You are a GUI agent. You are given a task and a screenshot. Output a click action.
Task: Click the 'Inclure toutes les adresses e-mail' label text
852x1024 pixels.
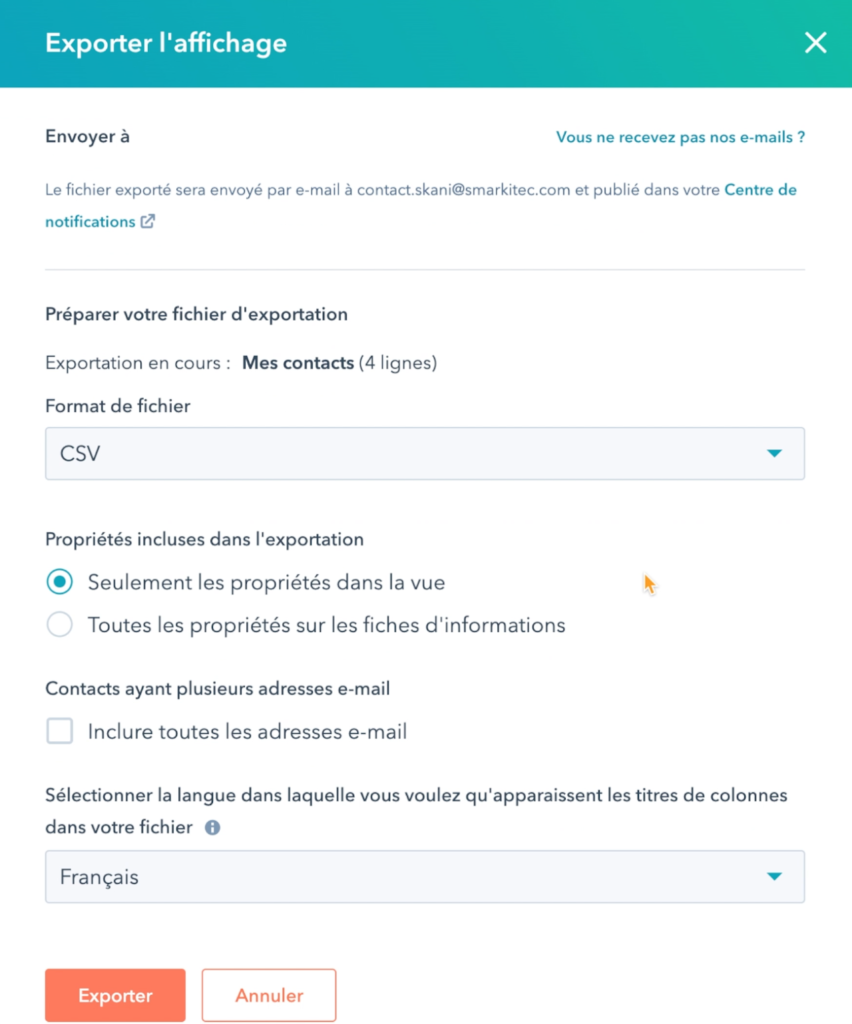(247, 731)
